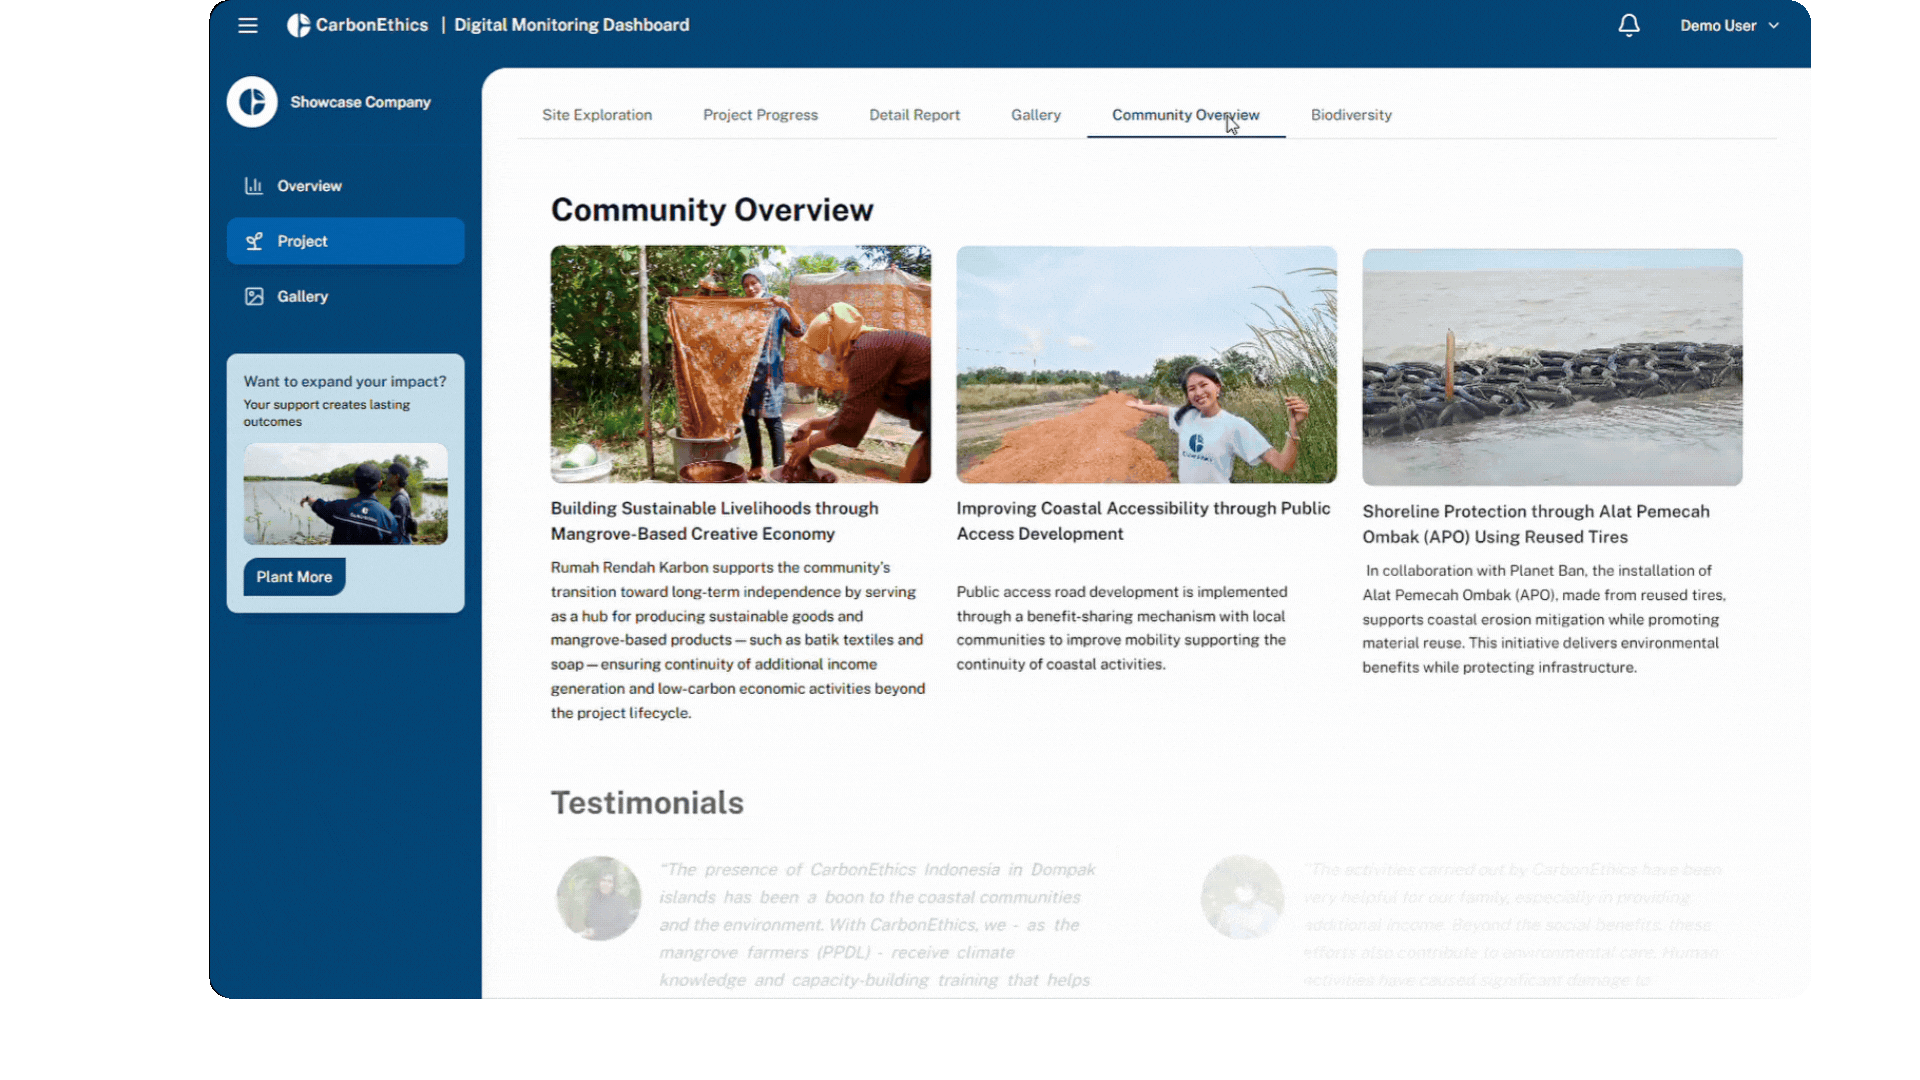This screenshot has width=1920, height=1080.
Task: Select Project in the sidebar
Action: (x=346, y=241)
